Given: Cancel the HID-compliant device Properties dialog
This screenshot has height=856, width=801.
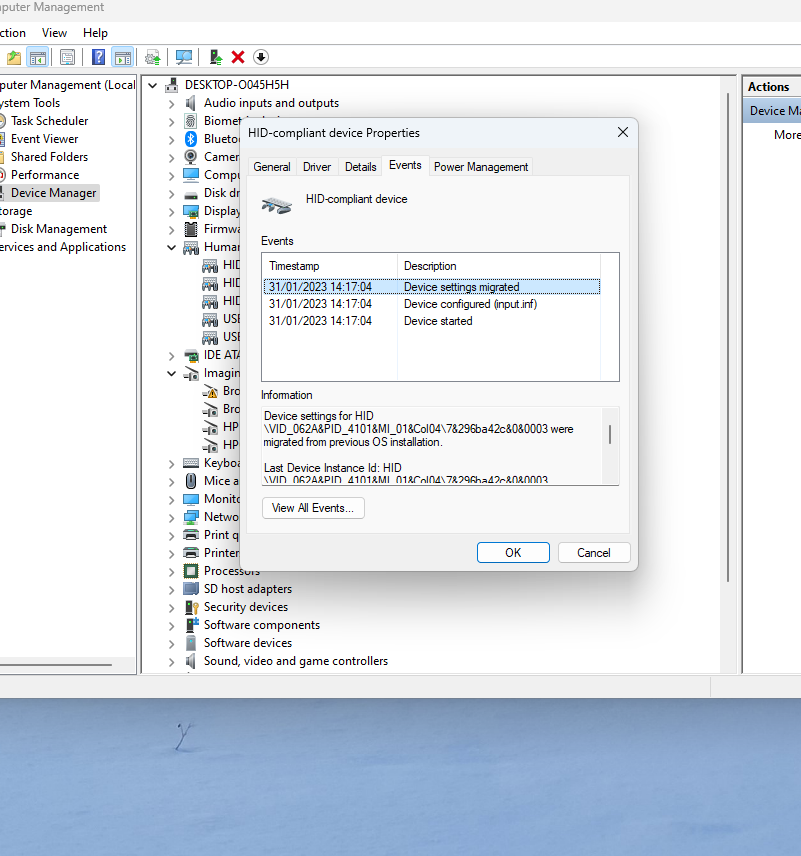Looking at the screenshot, I should pyautogui.click(x=593, y=552).
